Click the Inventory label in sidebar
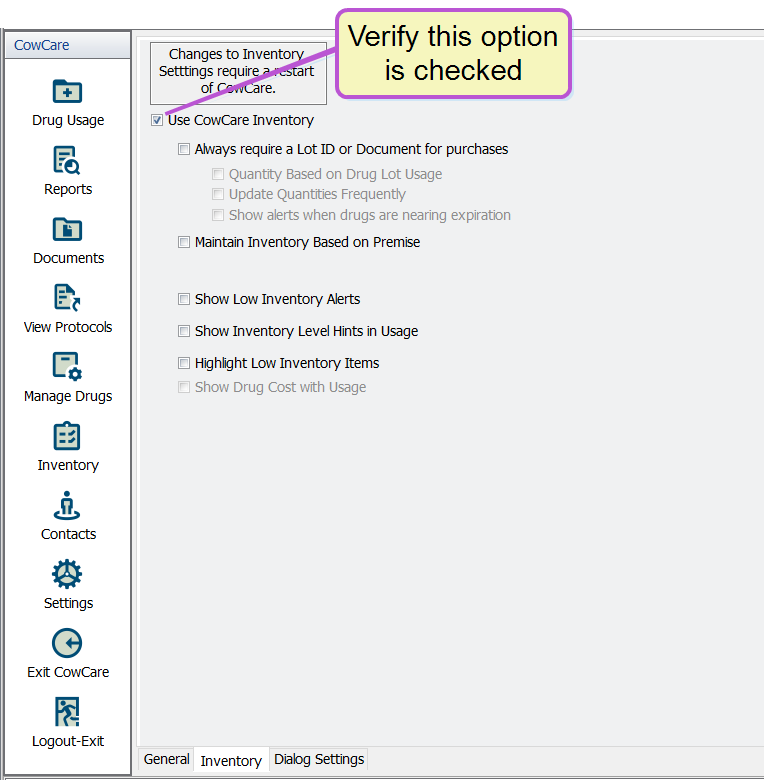Screen dimensions: 764x780 pos(68,465)
